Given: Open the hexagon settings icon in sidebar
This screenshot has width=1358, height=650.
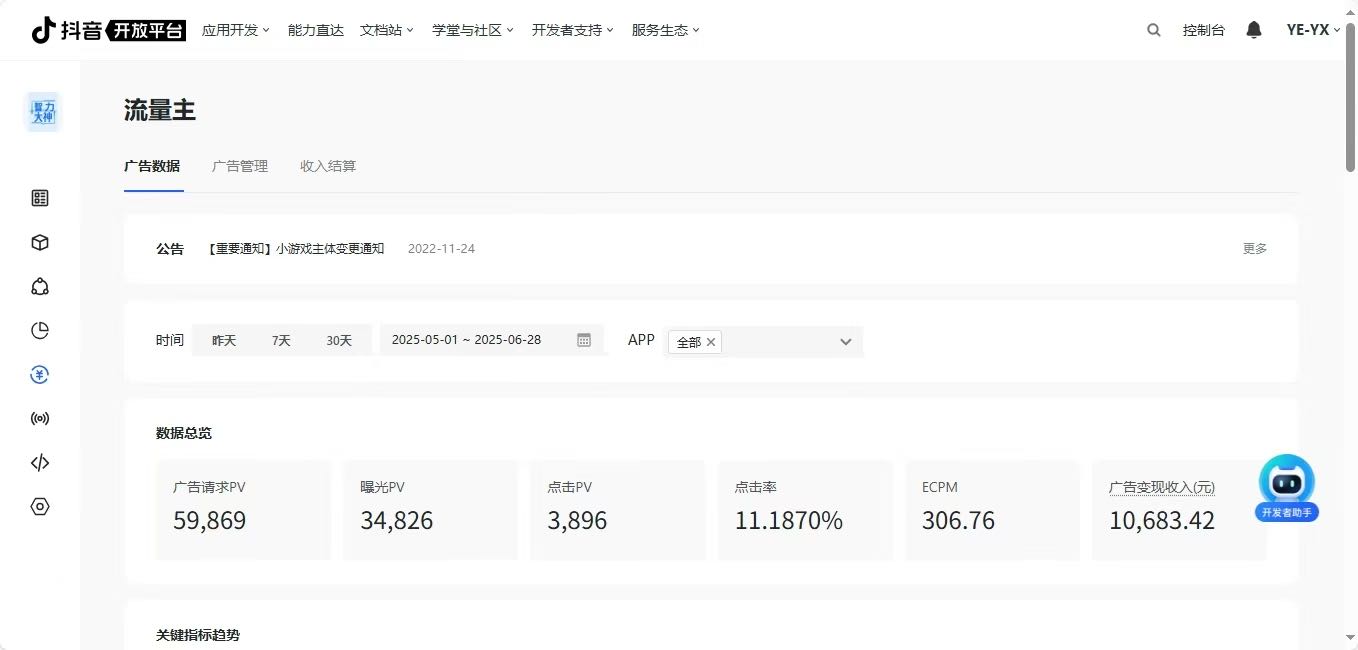Looking at the screenshot, I should coord(40,507).
